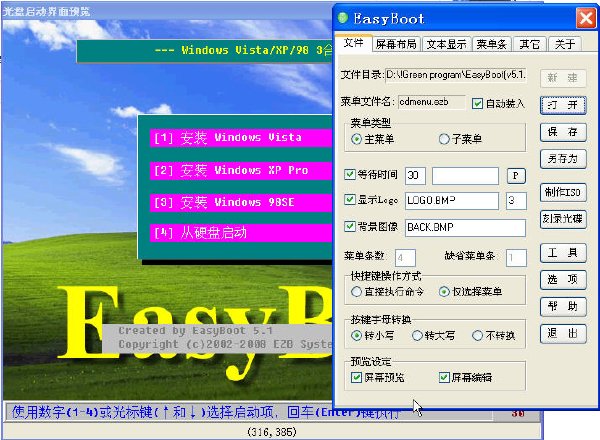Viewport: 600px width, 440px height.
Task: Click the Copyright (c)2002-2008 text line
Action: coord(225,344)
